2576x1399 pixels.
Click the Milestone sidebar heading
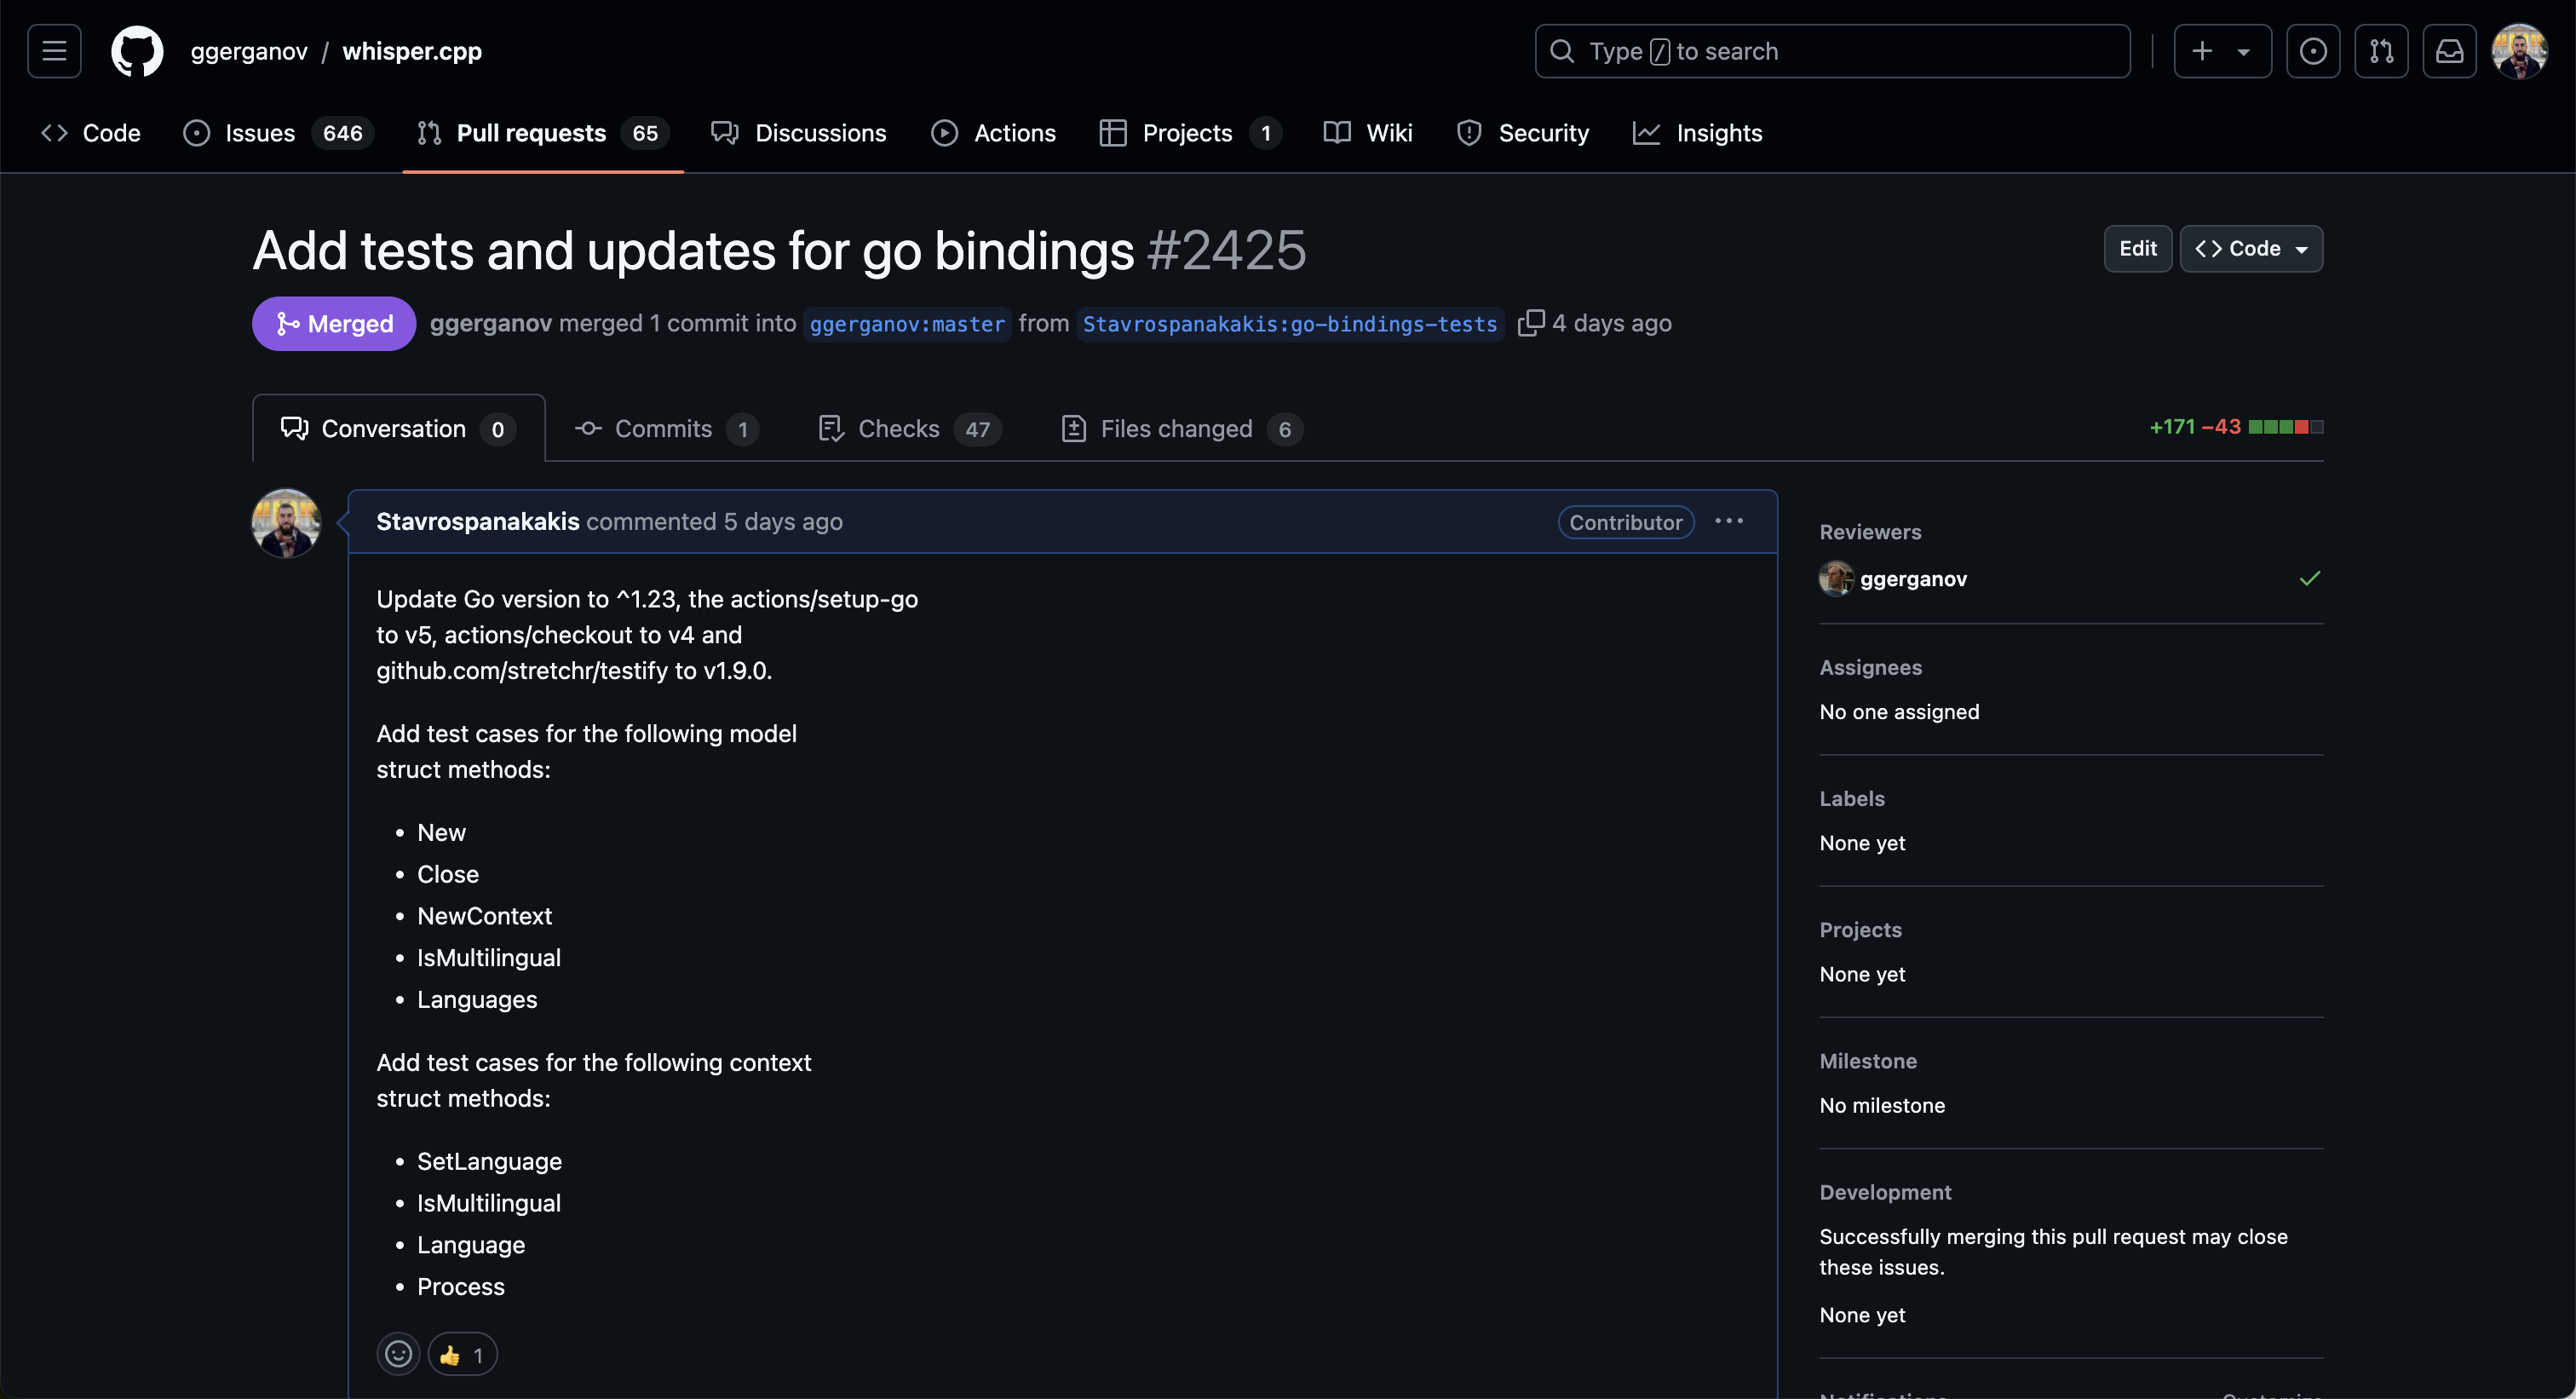coord(1868,1060)
